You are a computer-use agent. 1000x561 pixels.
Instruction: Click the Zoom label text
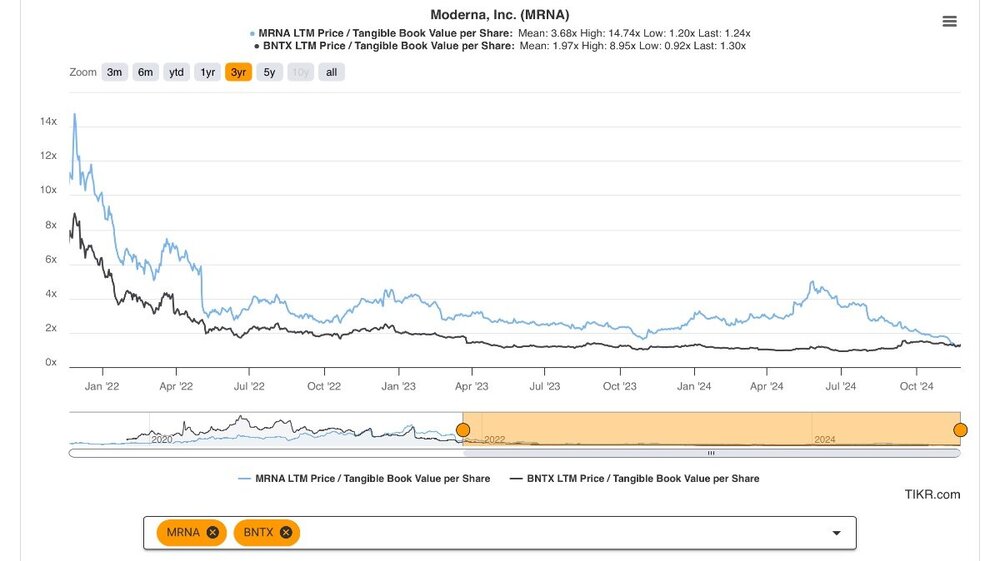tap(83, 72)
